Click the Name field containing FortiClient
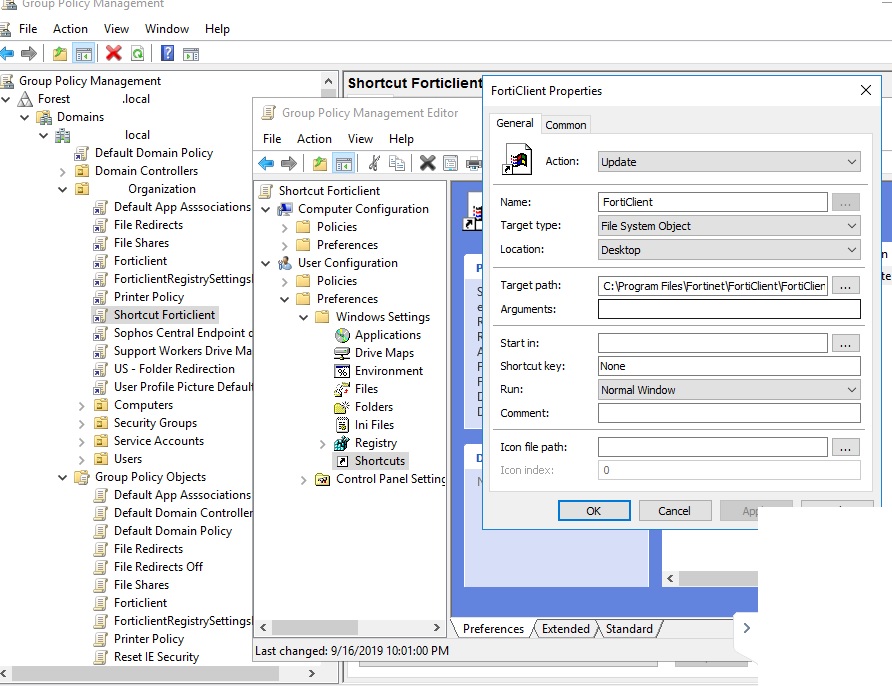 point(712,203)
